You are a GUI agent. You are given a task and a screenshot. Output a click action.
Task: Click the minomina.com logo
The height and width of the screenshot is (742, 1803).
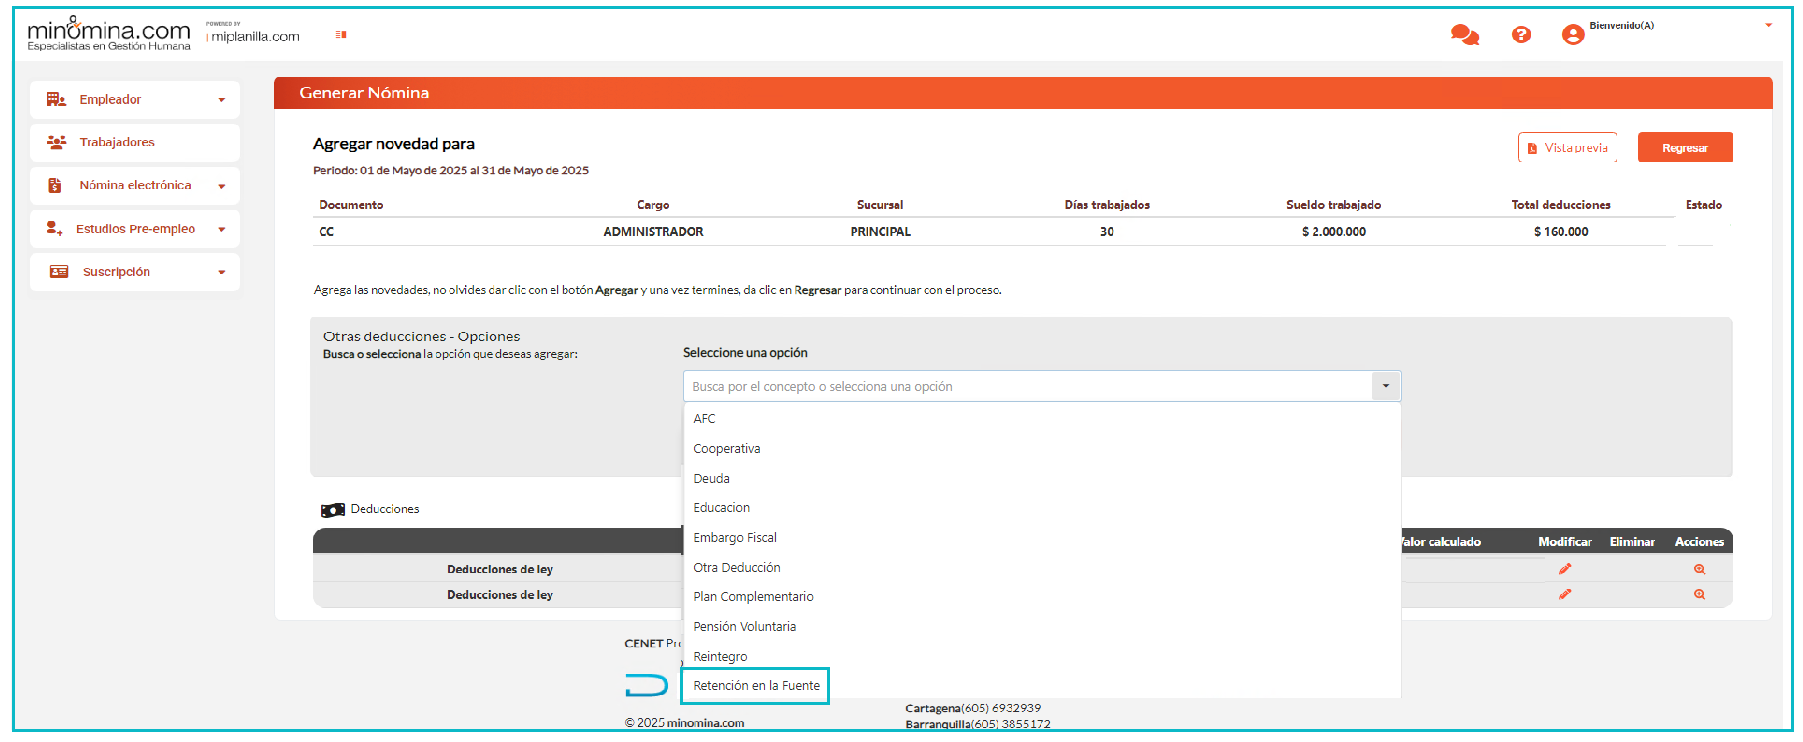pyautogui.click(x=108, y=34)
